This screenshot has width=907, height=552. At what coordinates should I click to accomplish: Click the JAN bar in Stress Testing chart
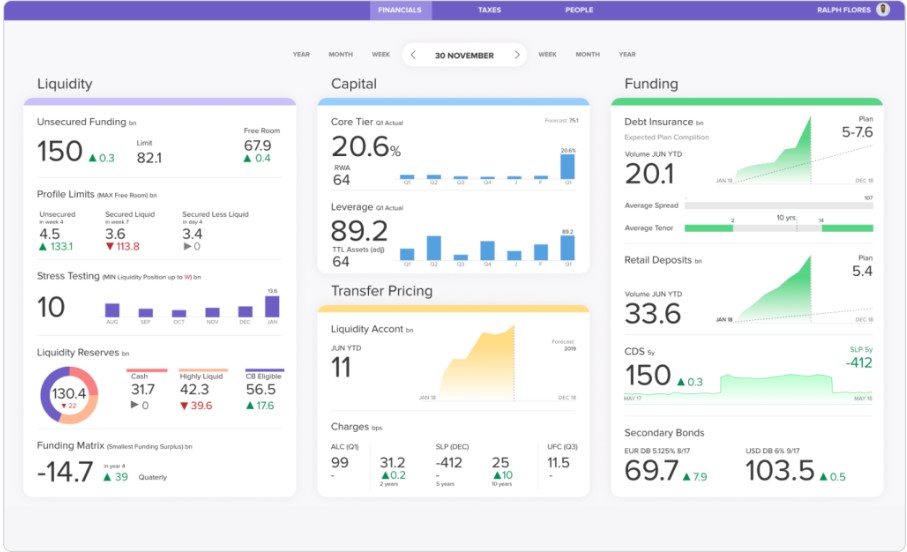(272, 306)
